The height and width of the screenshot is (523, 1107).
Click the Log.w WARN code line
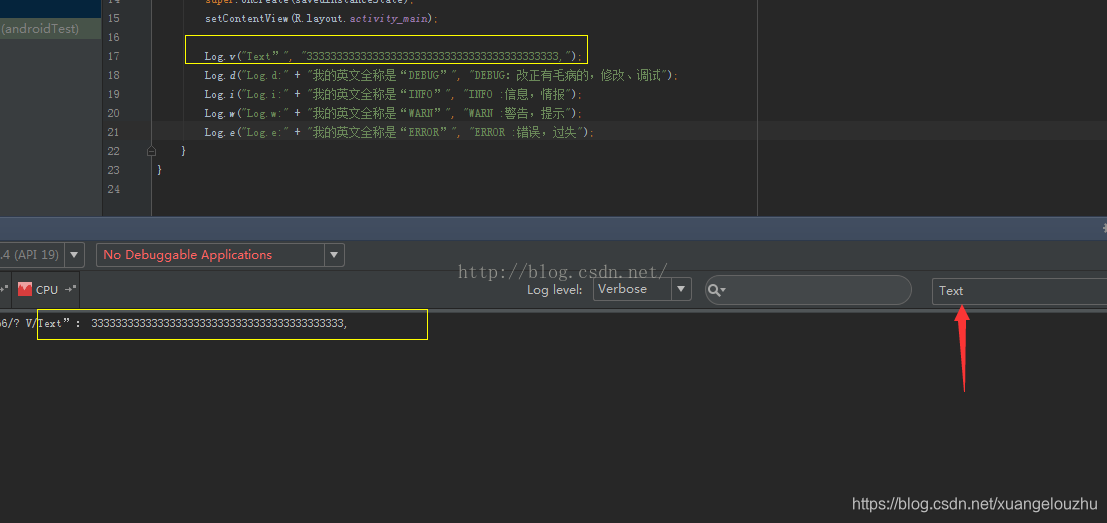click(394, 114)
